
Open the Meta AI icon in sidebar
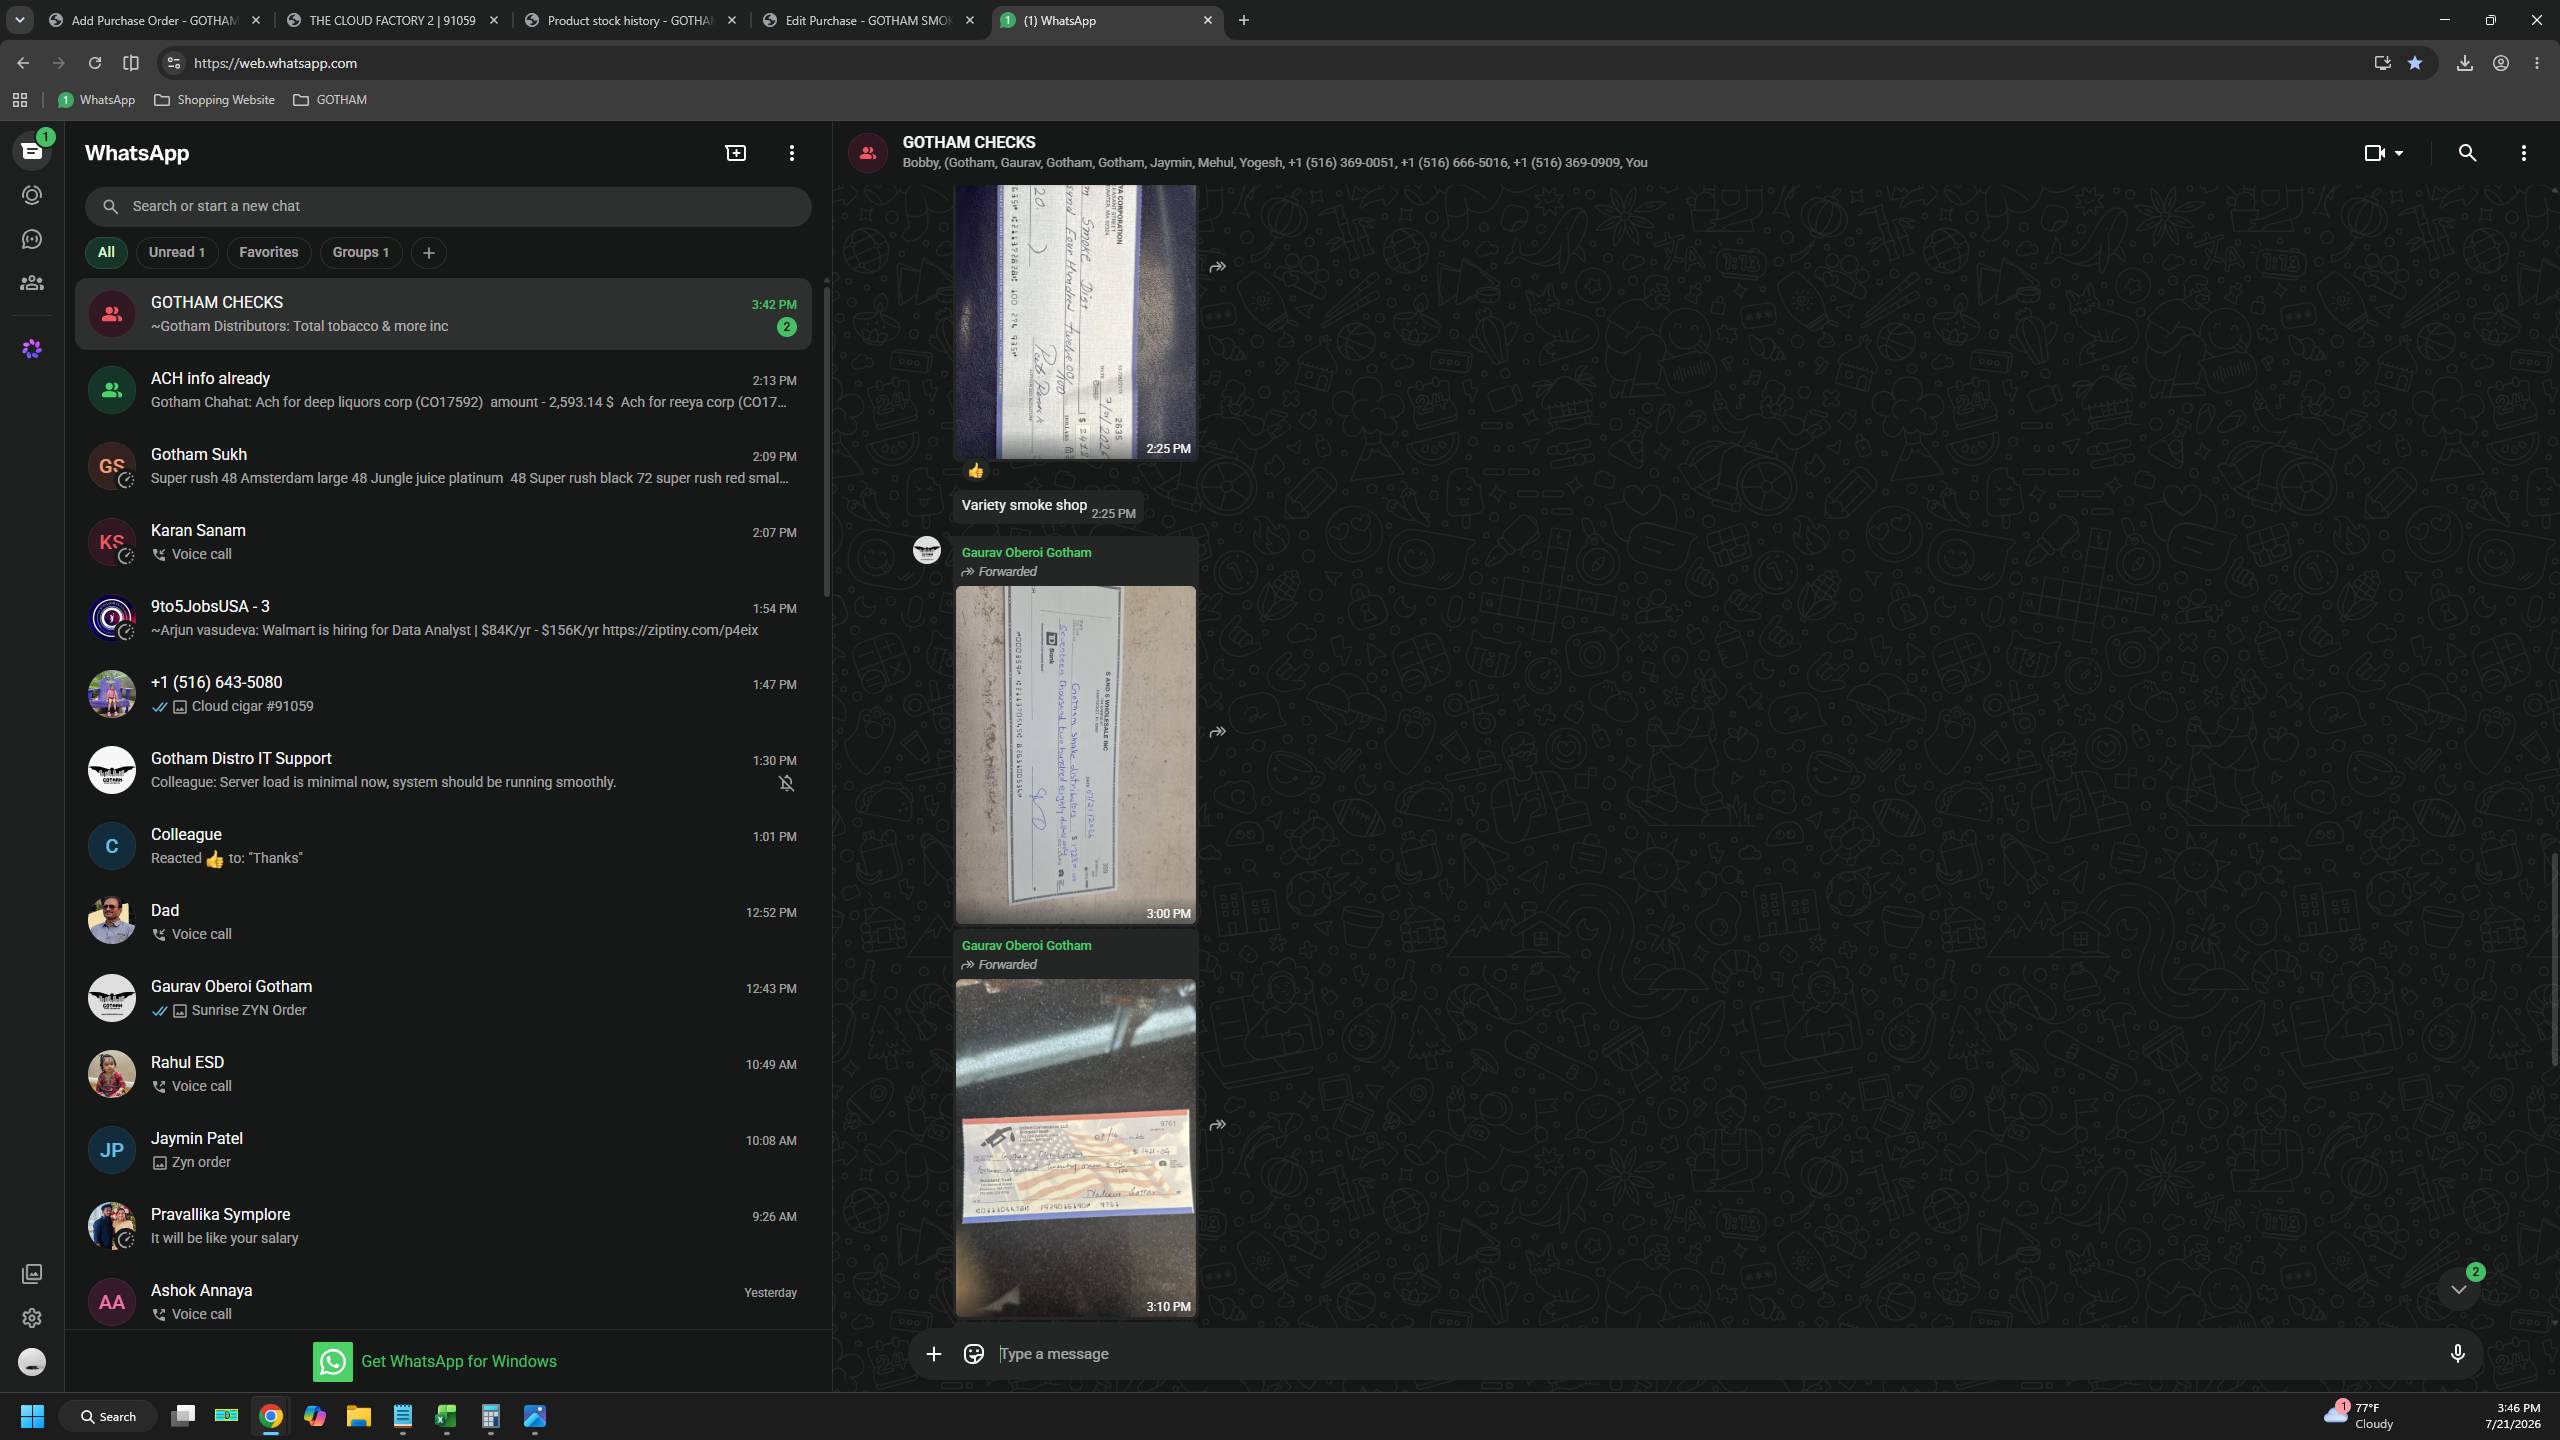(x=32, y=349)
